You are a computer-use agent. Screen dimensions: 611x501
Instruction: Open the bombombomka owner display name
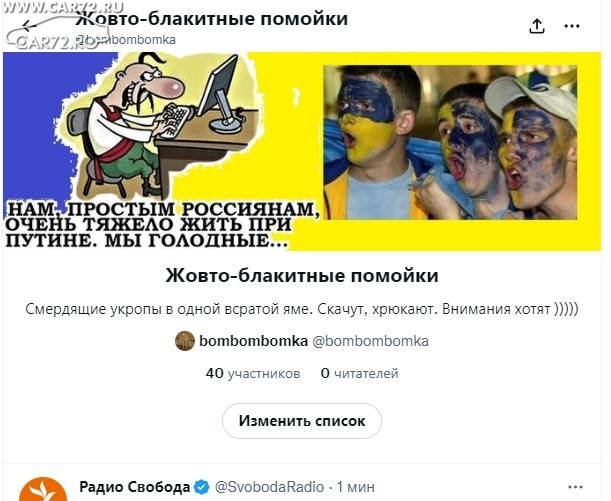[253, 341]
